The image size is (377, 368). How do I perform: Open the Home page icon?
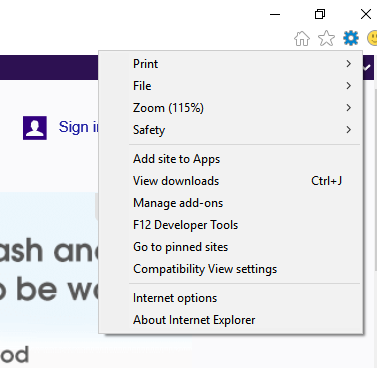point(302,38)
